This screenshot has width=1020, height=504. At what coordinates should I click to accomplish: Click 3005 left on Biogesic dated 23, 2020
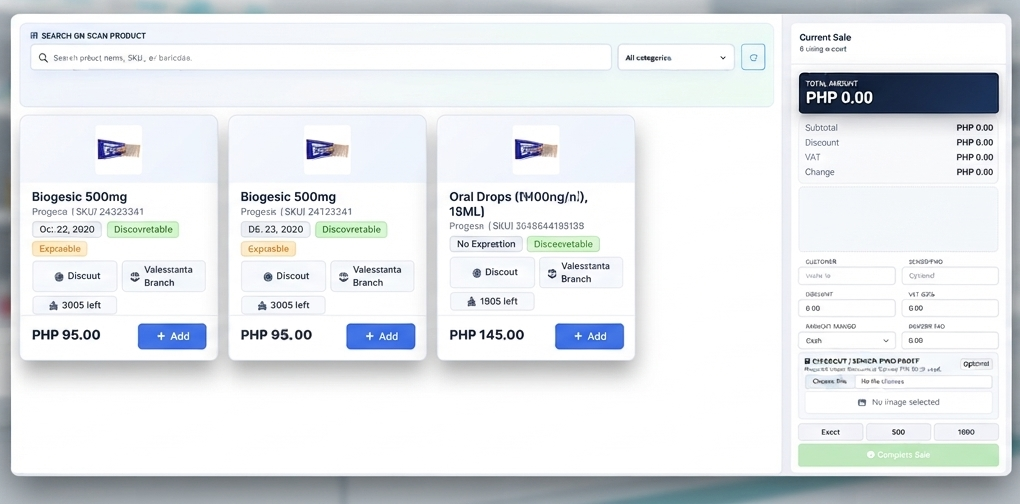coord(283,305)
